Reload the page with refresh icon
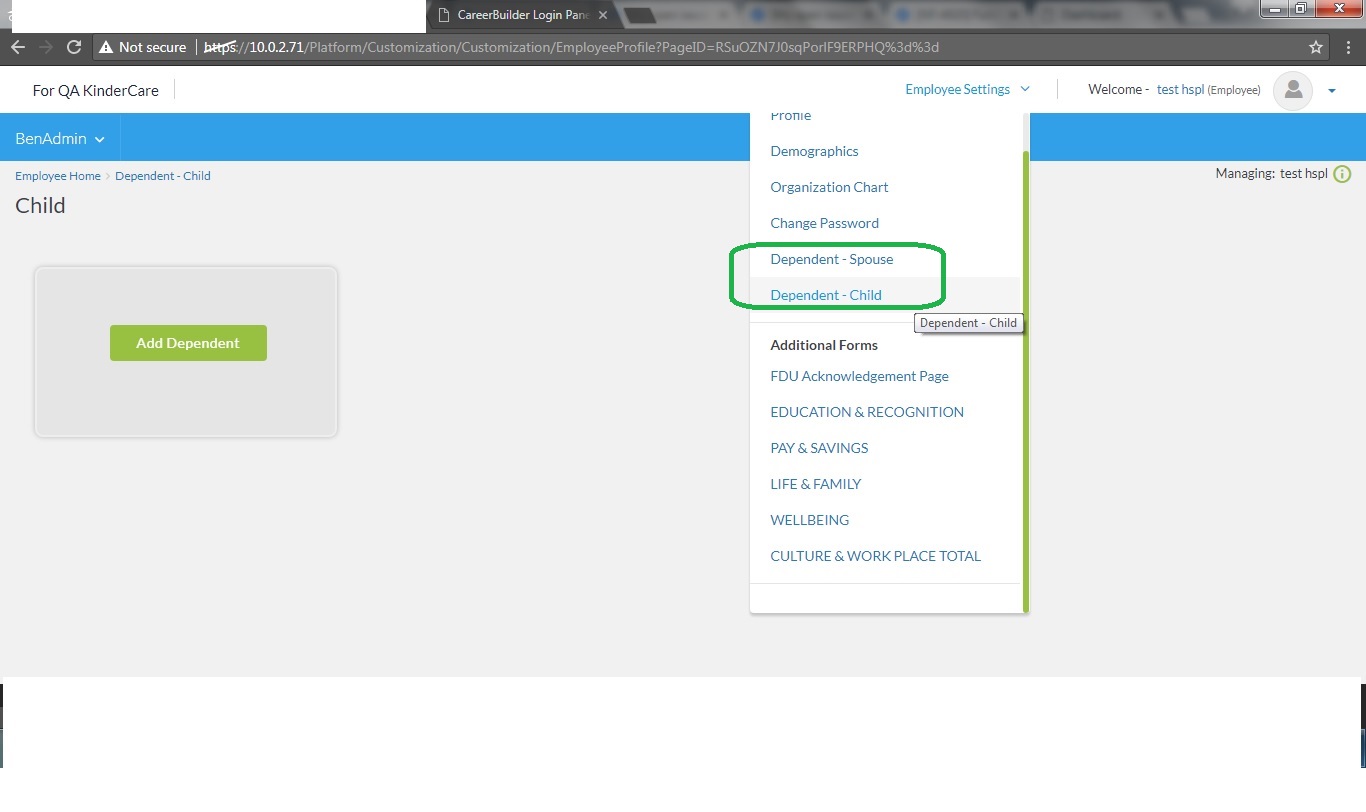The height and width of the screenshot is (812, 1366). (73, 47)
